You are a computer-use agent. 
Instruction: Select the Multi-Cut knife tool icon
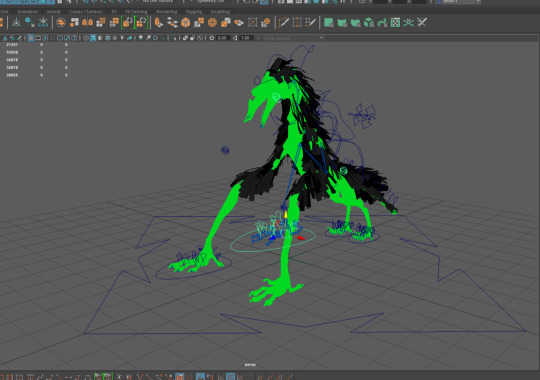[x=283, y=23]
